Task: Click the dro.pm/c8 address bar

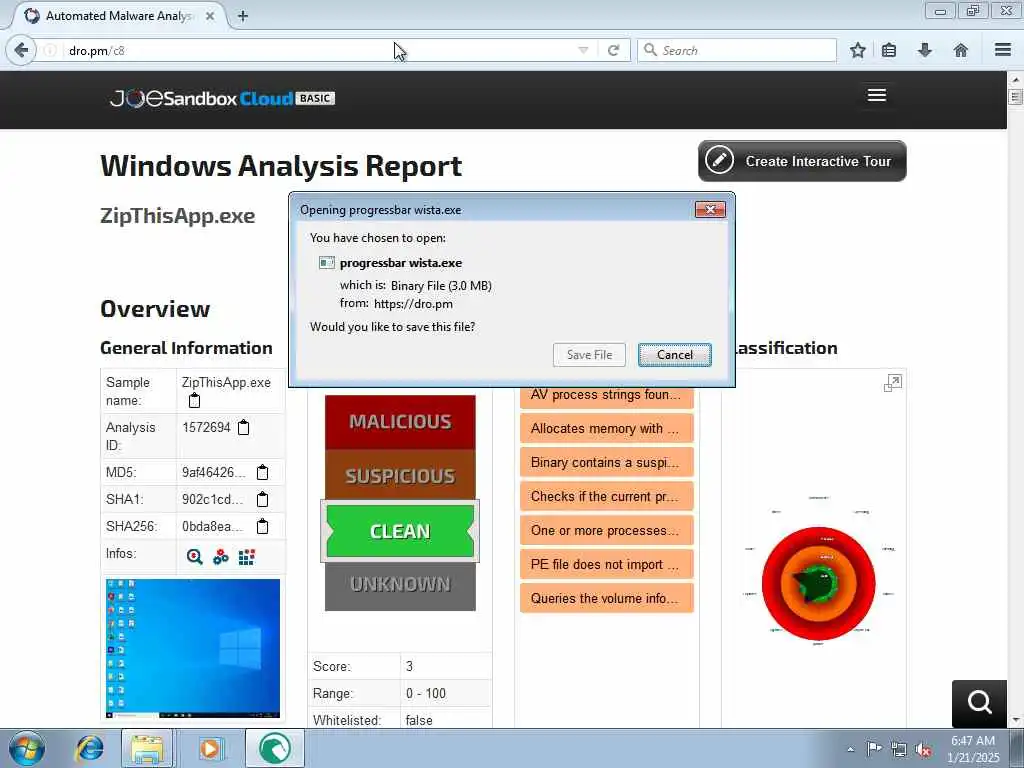Action: click(x=313, y=50)
